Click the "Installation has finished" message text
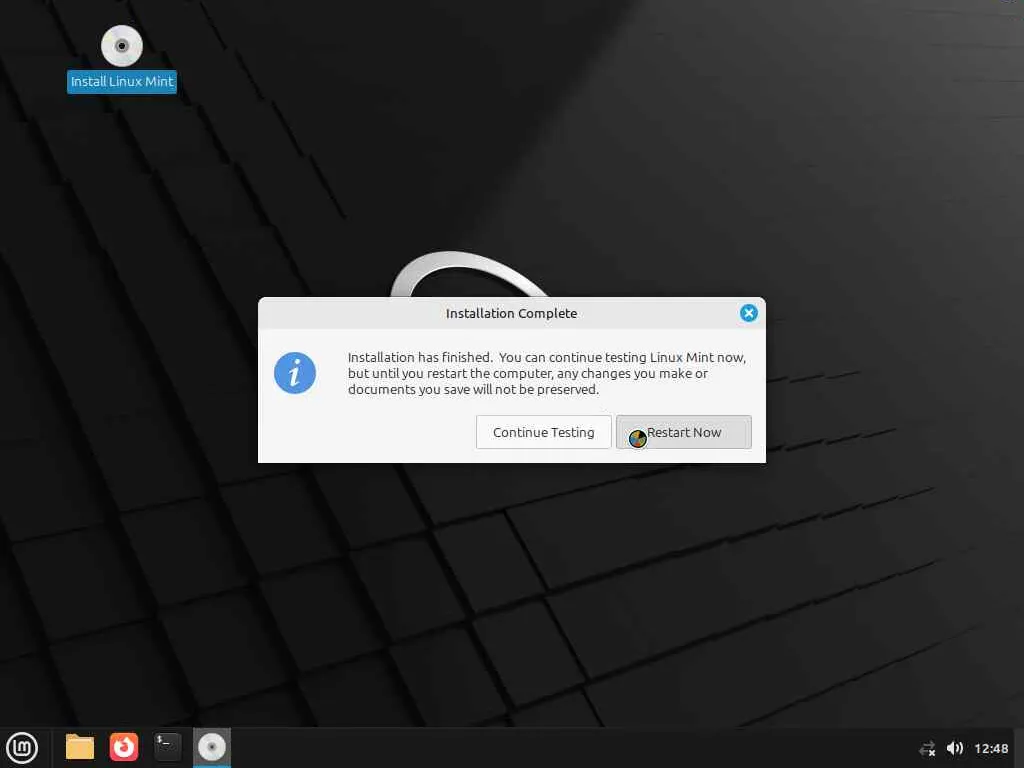The width and height of the screenshot is (1024, 768). click(x=547, y=374)
